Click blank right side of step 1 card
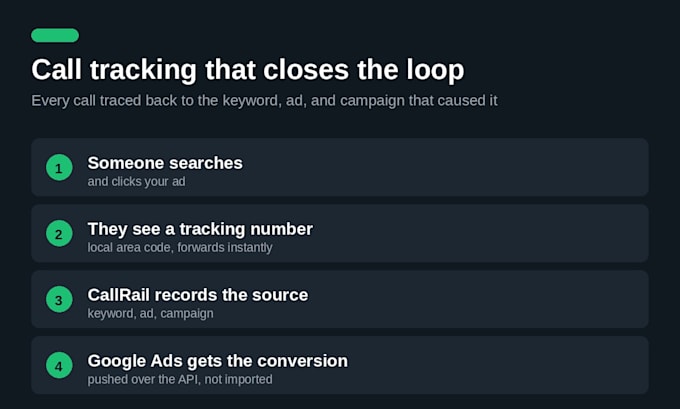This screenshot has height=409, width=680. [x=477, y=167]
